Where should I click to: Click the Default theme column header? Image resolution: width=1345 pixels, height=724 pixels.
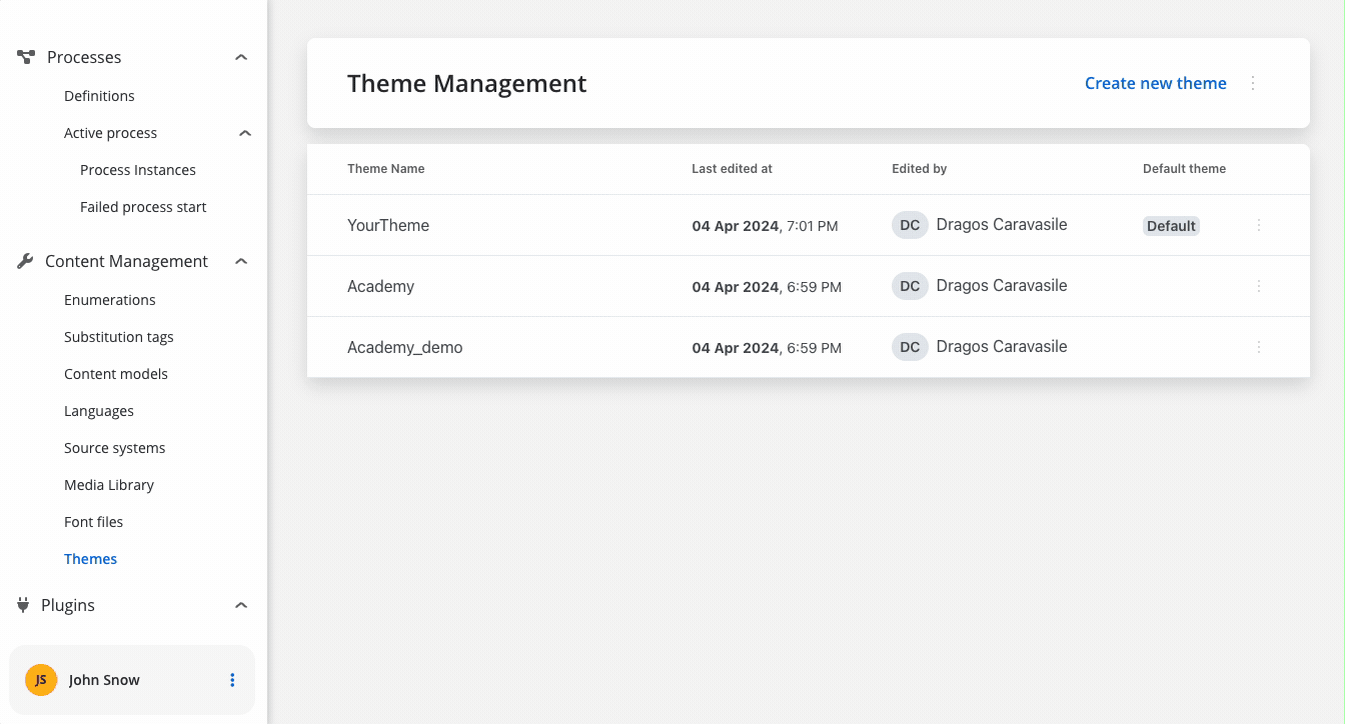(x=1184, y=169)
